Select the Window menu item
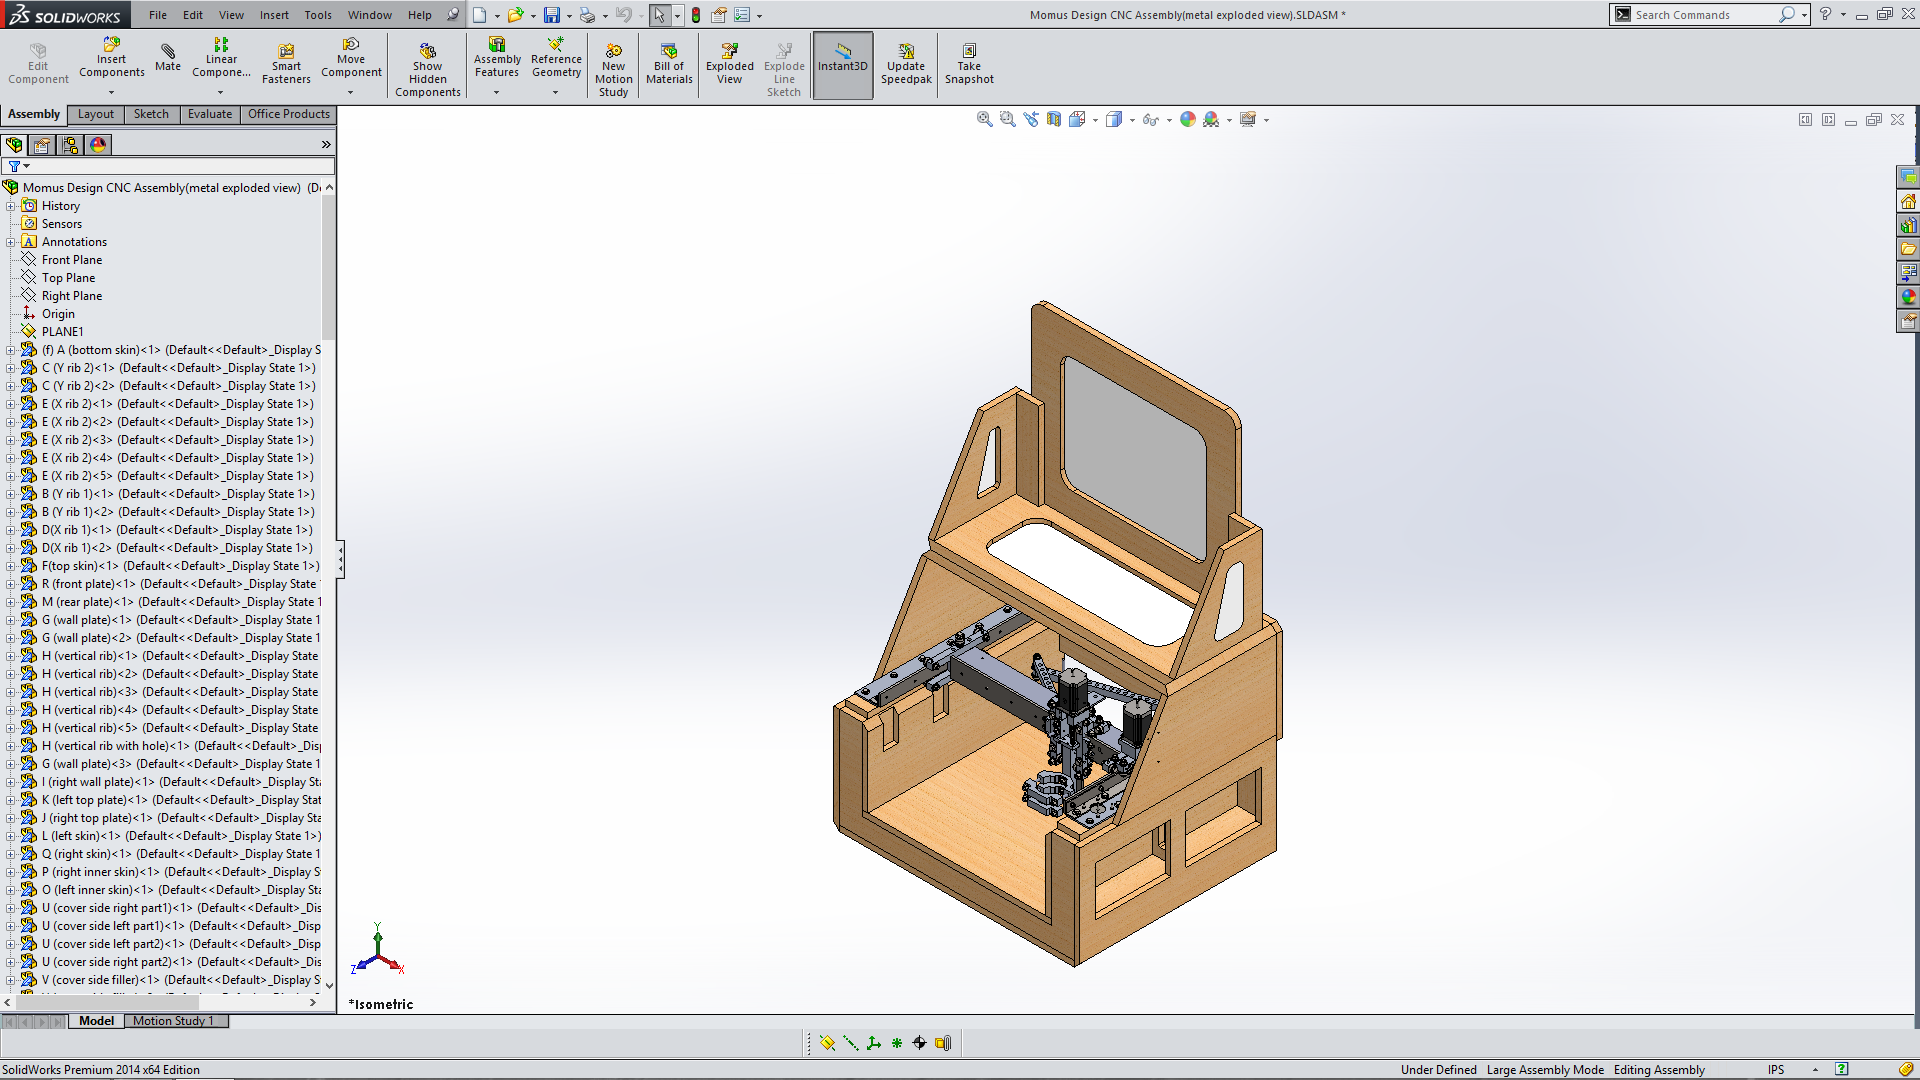The width and height of the screenshot is (1920, 1080). pos(368,15)
